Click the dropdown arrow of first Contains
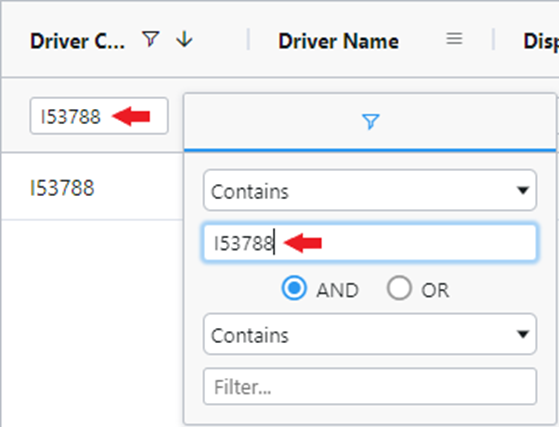 pyautogui.click(x=523, y=191)
